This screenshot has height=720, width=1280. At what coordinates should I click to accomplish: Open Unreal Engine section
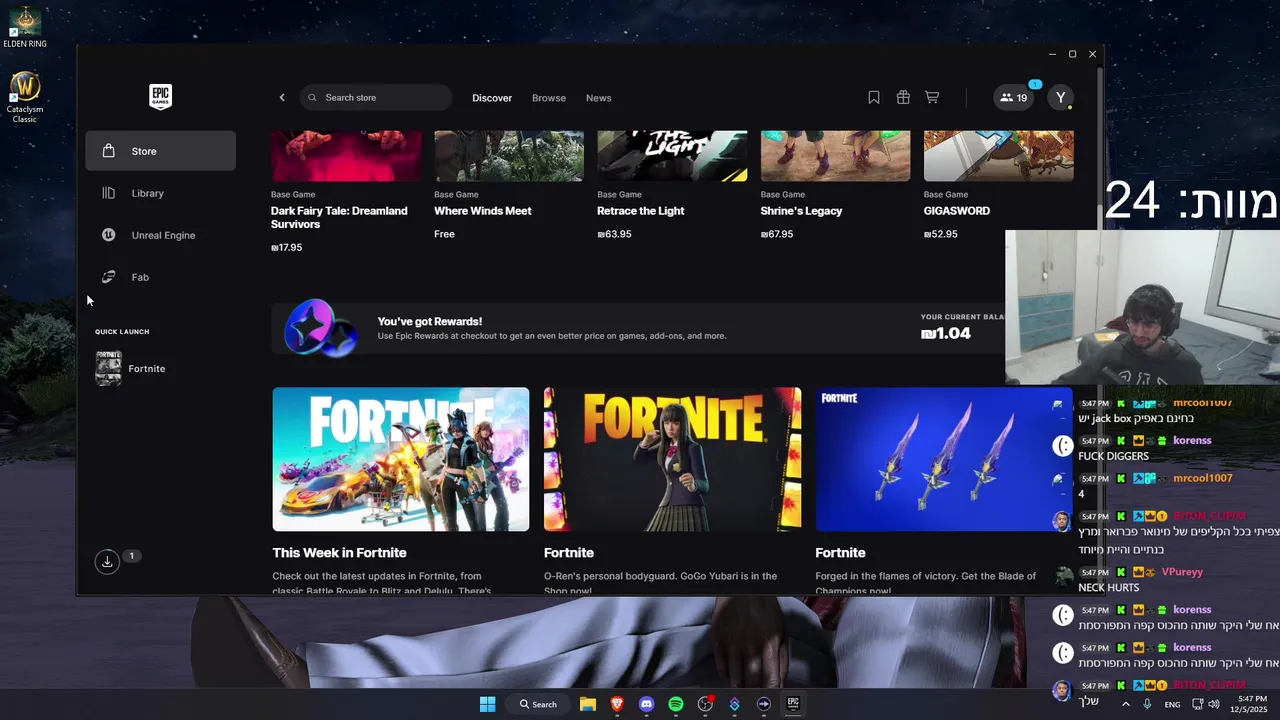point(160,235)
